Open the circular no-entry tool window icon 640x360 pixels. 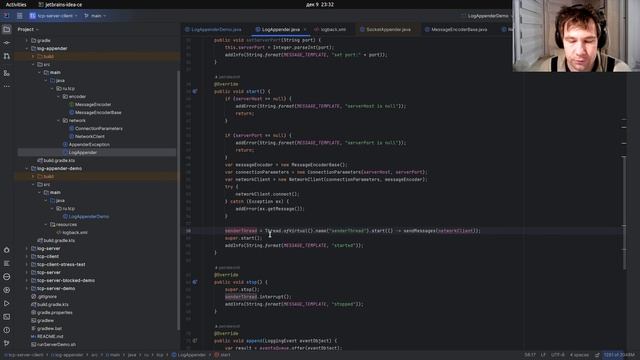7,277
